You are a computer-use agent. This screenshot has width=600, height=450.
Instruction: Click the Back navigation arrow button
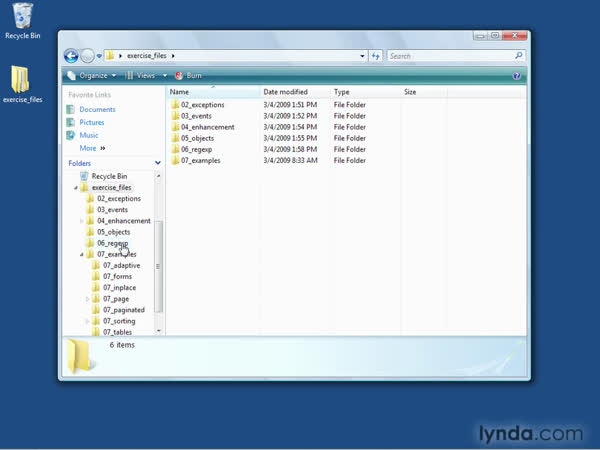[x=71, y=56]
